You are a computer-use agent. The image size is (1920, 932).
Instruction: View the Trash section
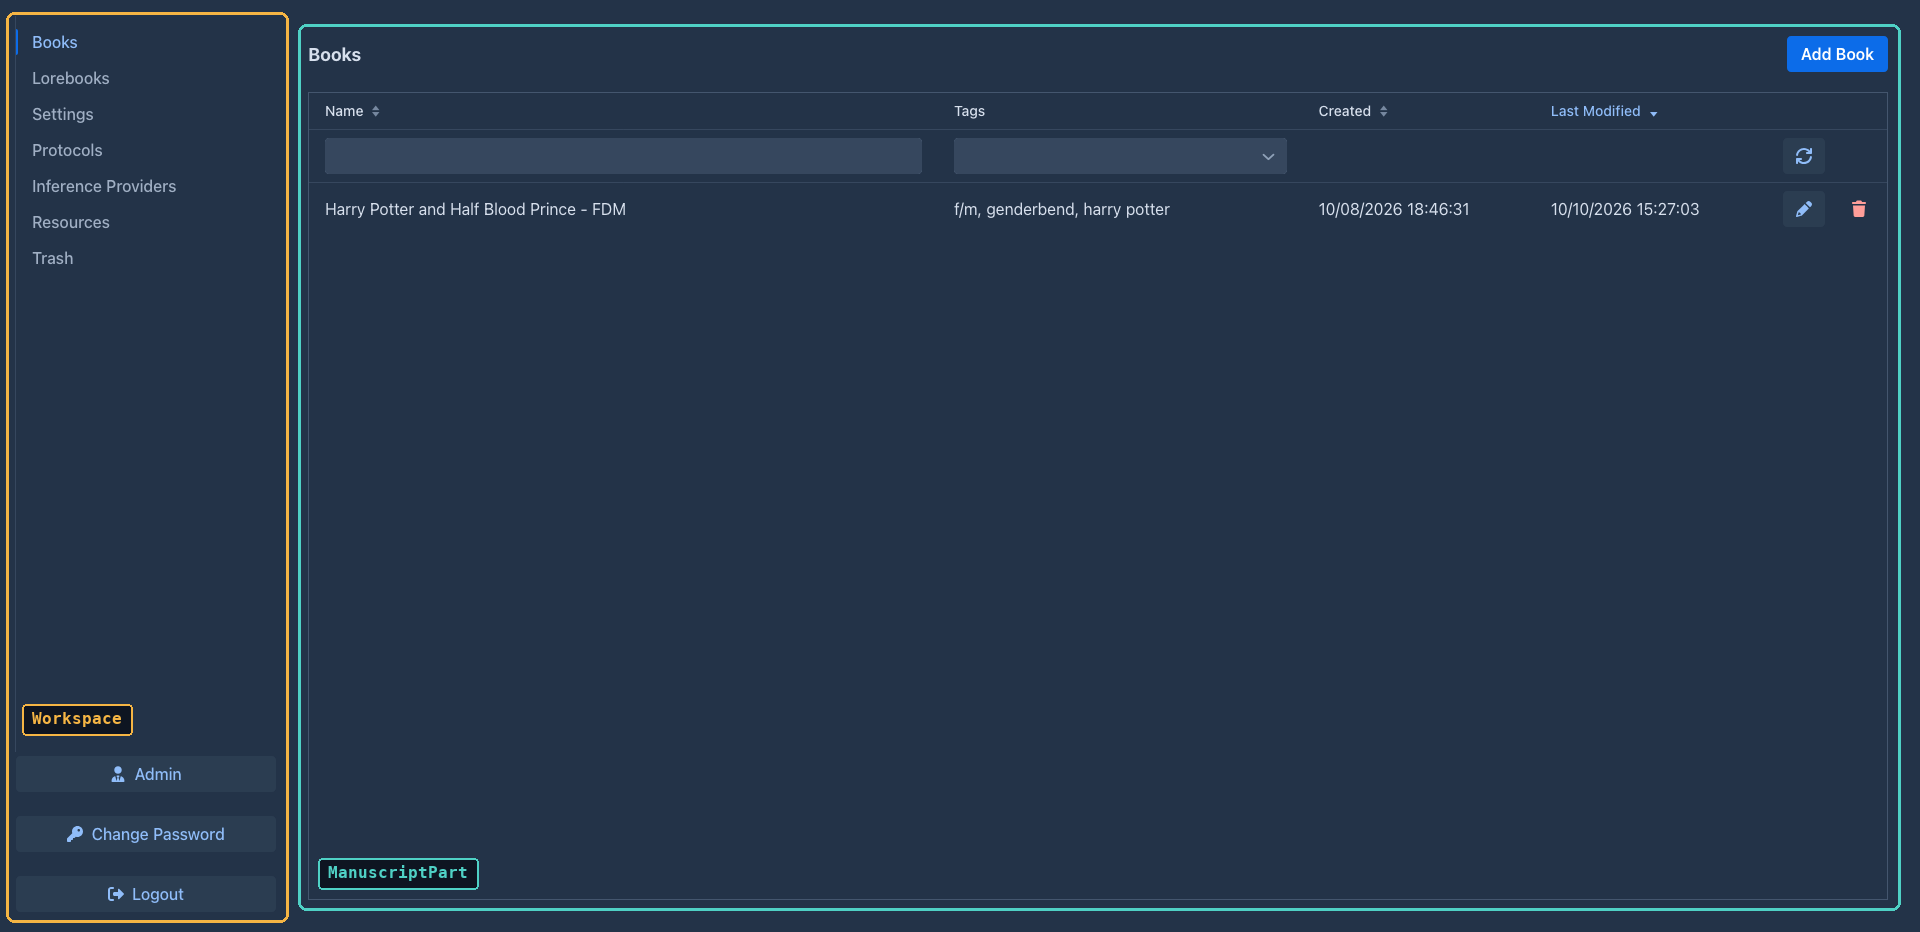[52, 258]
